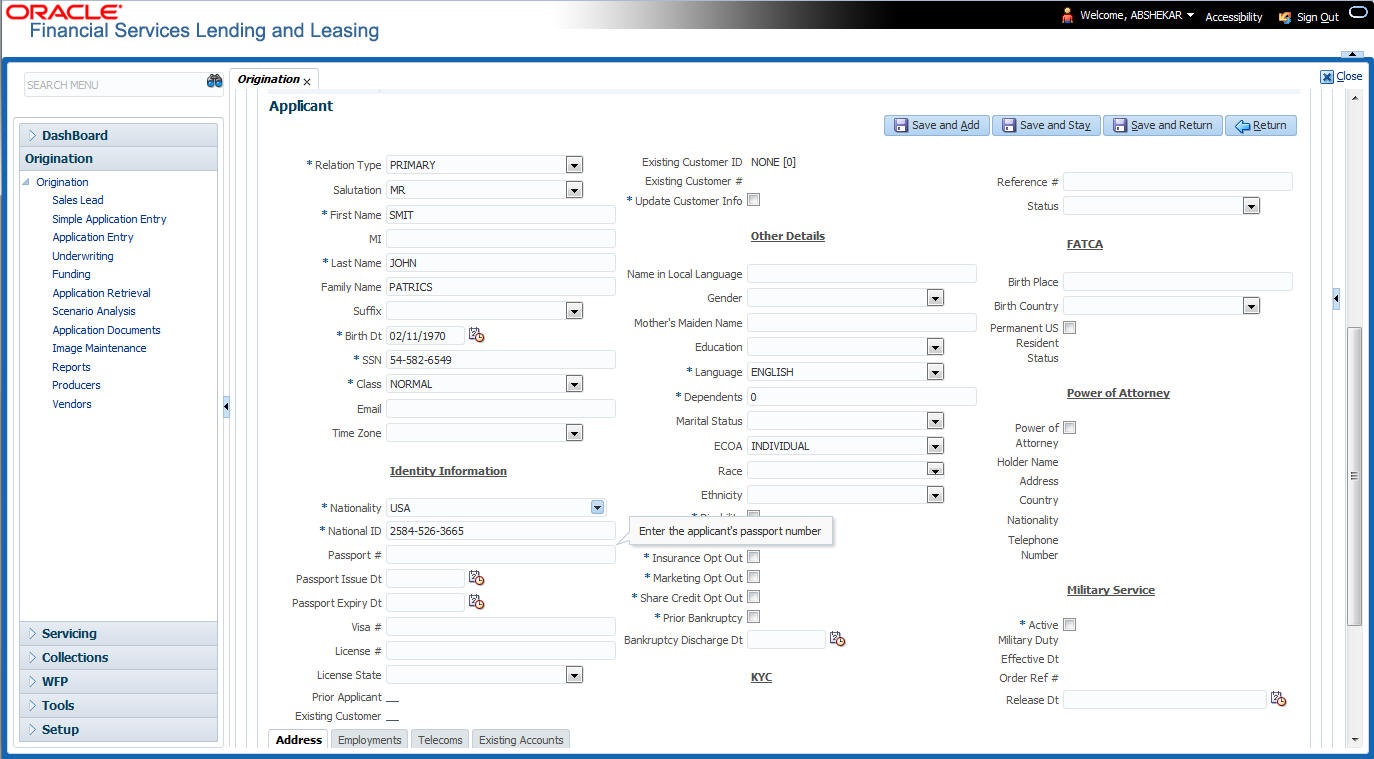Viewport: 1374px width, 759px height.
Task: Toggle the Update Customer Info checkbox
Action: pyautogui.click(x=754, y=200)
